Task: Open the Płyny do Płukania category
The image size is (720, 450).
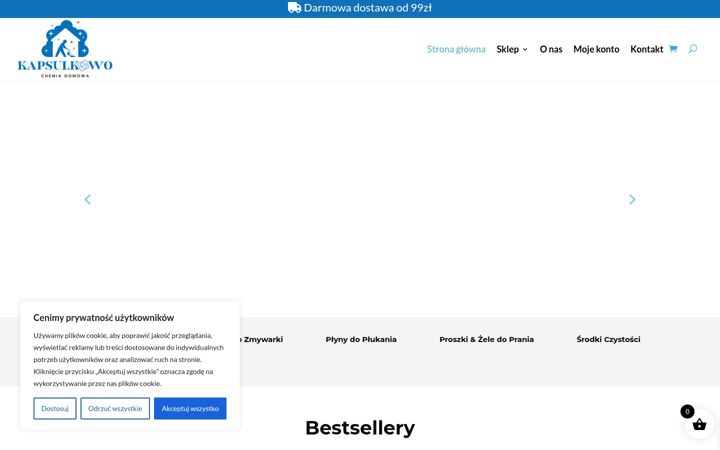Action: pos(361,339)
